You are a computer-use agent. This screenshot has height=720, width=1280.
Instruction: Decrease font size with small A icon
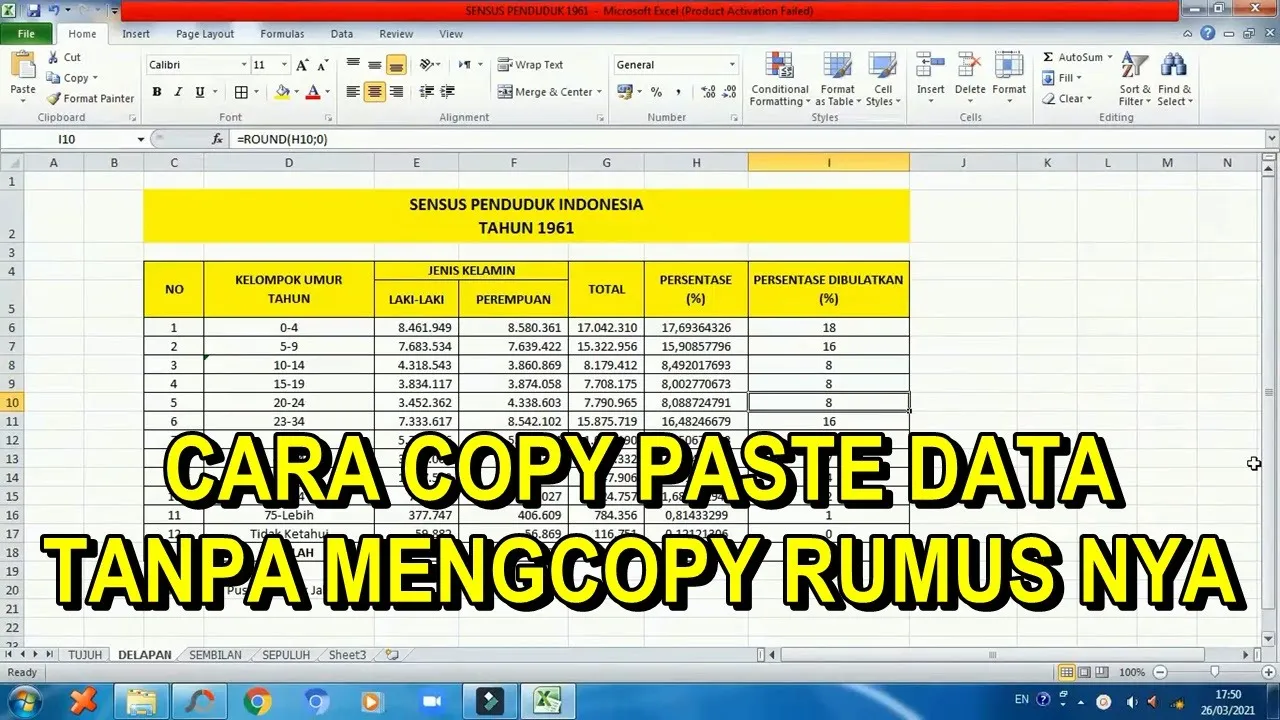(x=322, y=65)
